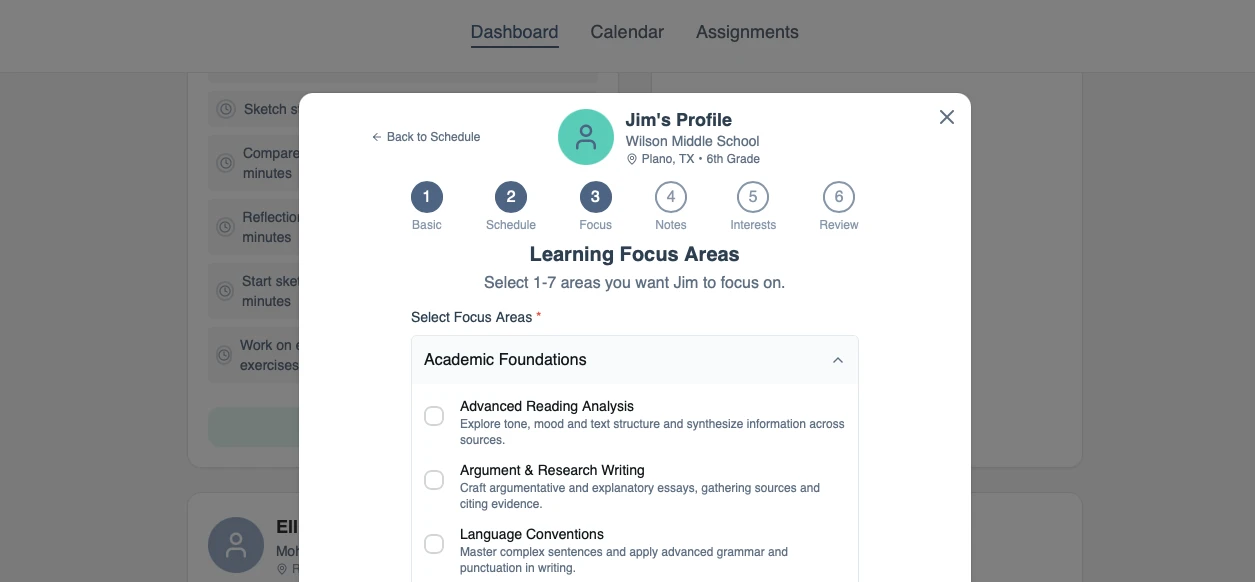Tick the Language Conventions checkbox
Screen dimensions: 1255x582
(434, 544)
